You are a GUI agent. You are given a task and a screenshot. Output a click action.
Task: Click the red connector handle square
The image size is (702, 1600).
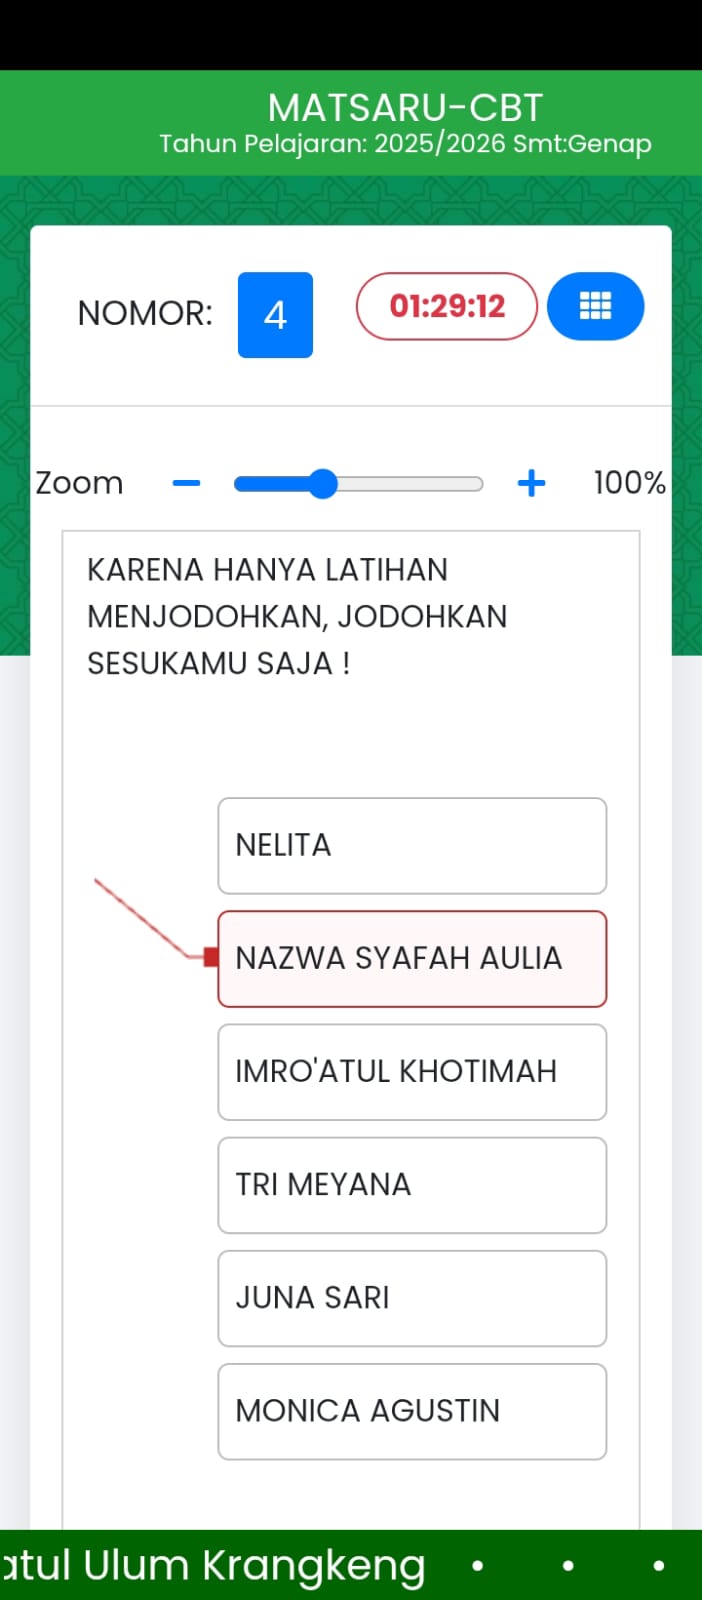coord(210,957)
